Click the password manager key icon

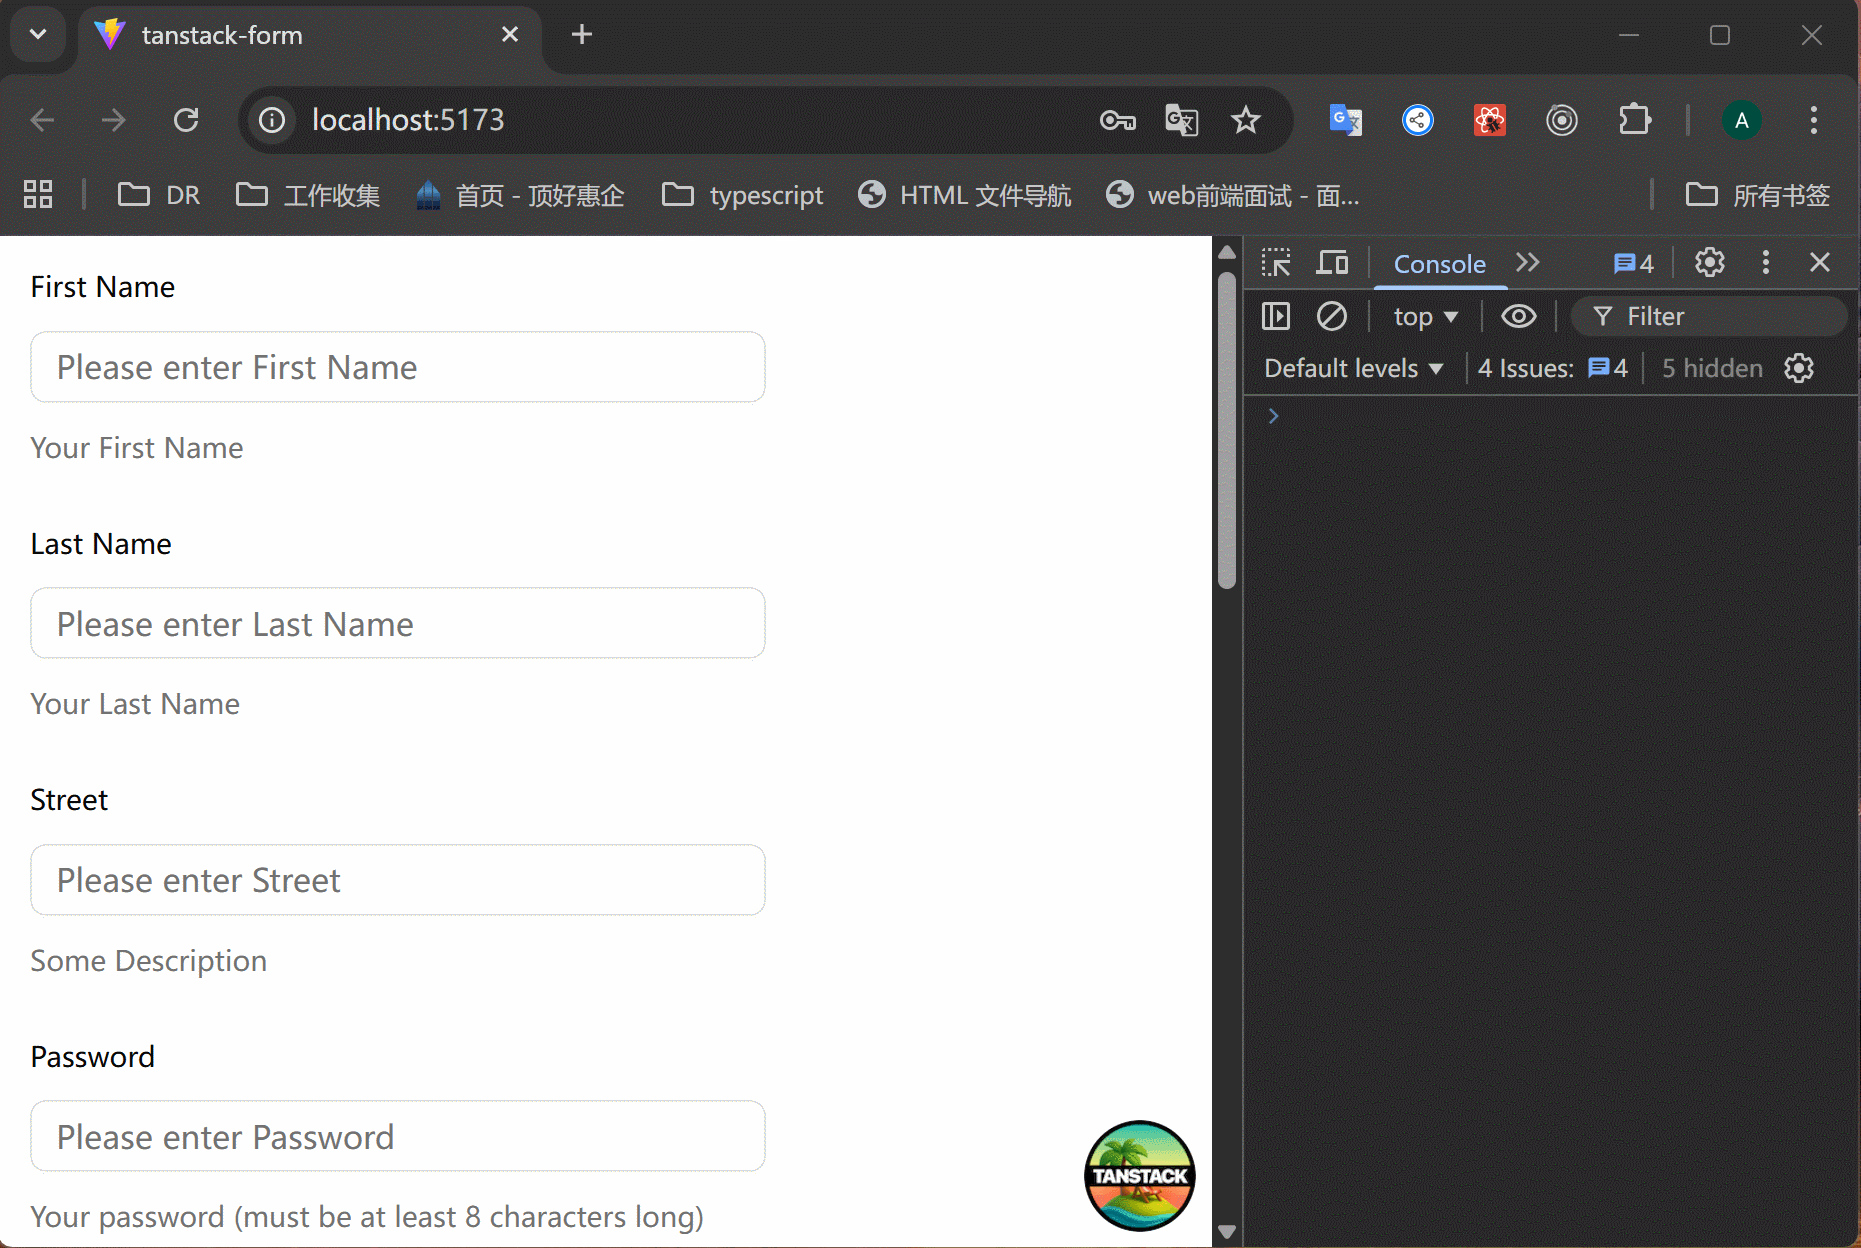[1117, 121]
